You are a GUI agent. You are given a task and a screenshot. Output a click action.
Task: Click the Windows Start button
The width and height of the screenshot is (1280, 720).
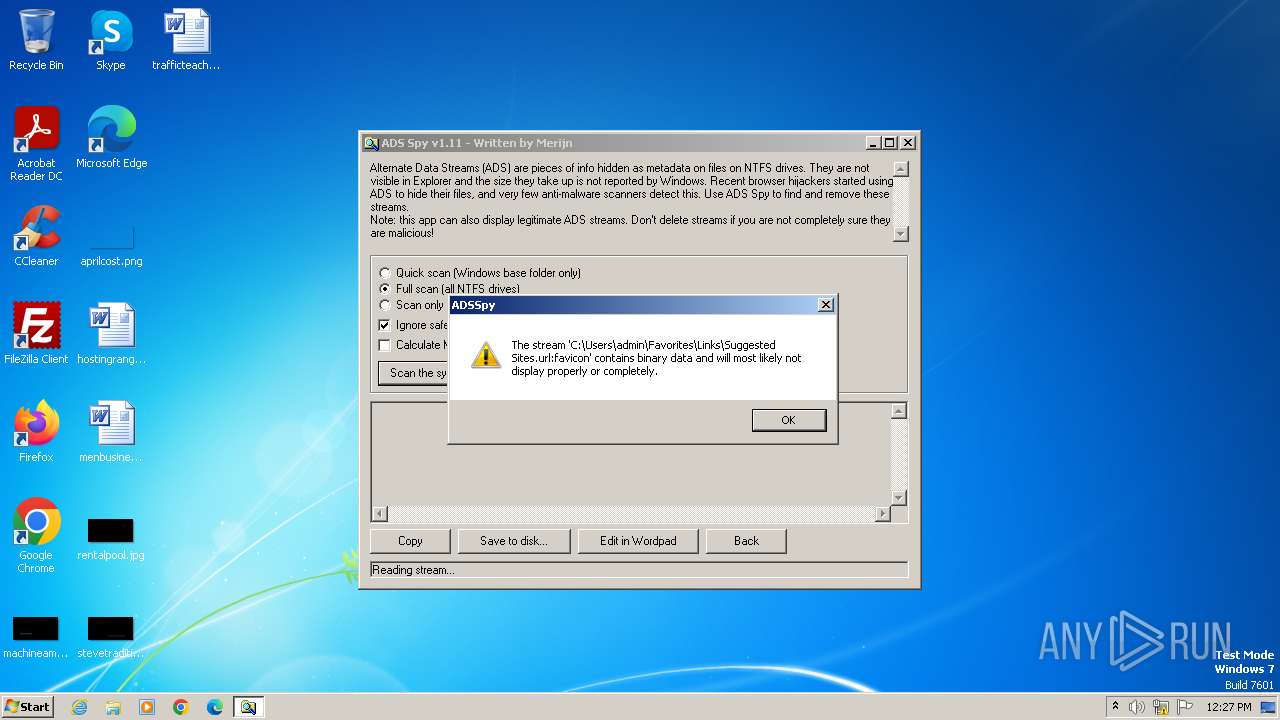(x=27, y=707)
